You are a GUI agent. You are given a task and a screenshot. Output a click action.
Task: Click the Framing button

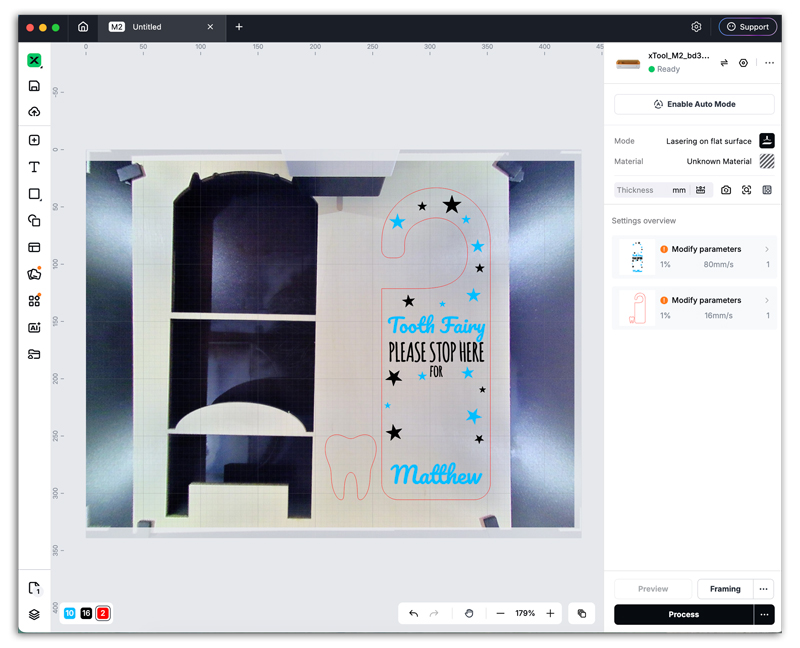point(725,589)
